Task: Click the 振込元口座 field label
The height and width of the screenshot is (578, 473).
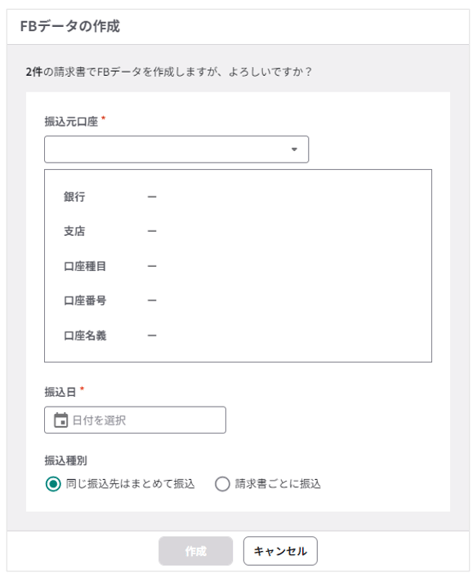Action: point(71,121)
